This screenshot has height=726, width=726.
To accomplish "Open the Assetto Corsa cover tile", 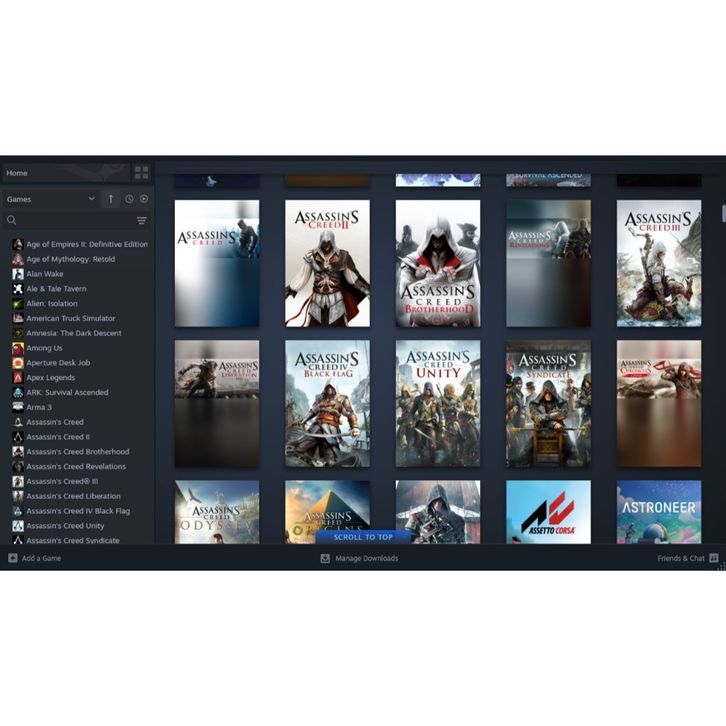I will 548,512.
